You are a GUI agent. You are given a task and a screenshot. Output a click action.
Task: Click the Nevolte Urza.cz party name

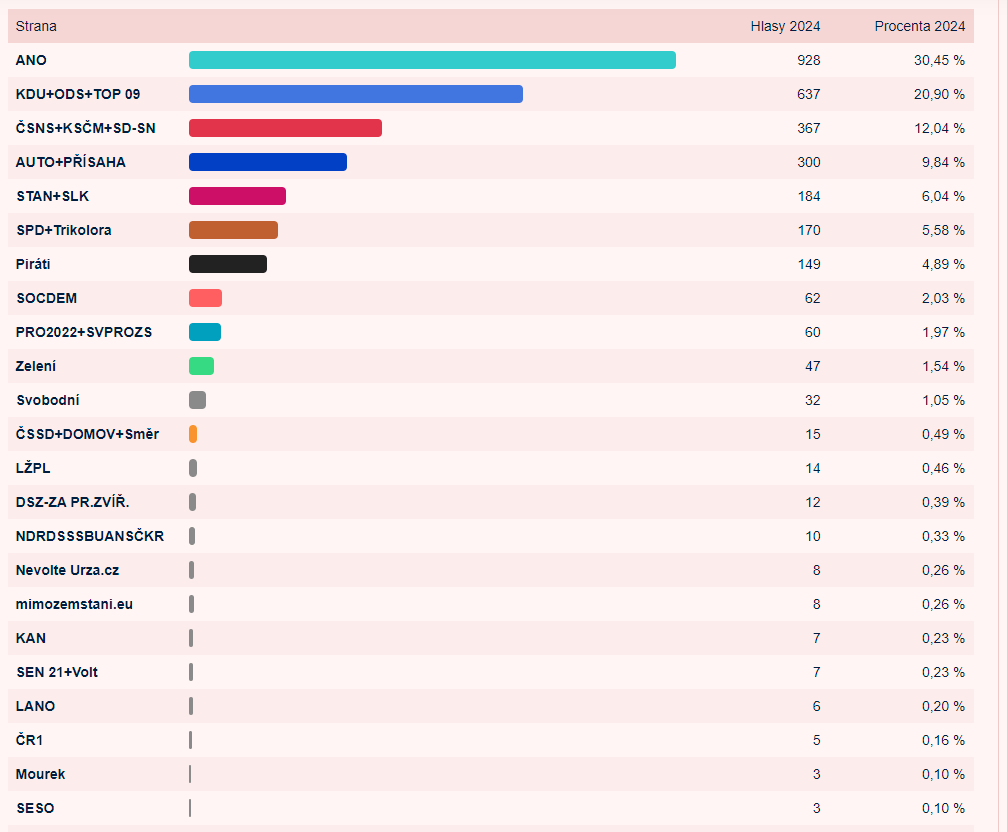click(x=67, y=571)
